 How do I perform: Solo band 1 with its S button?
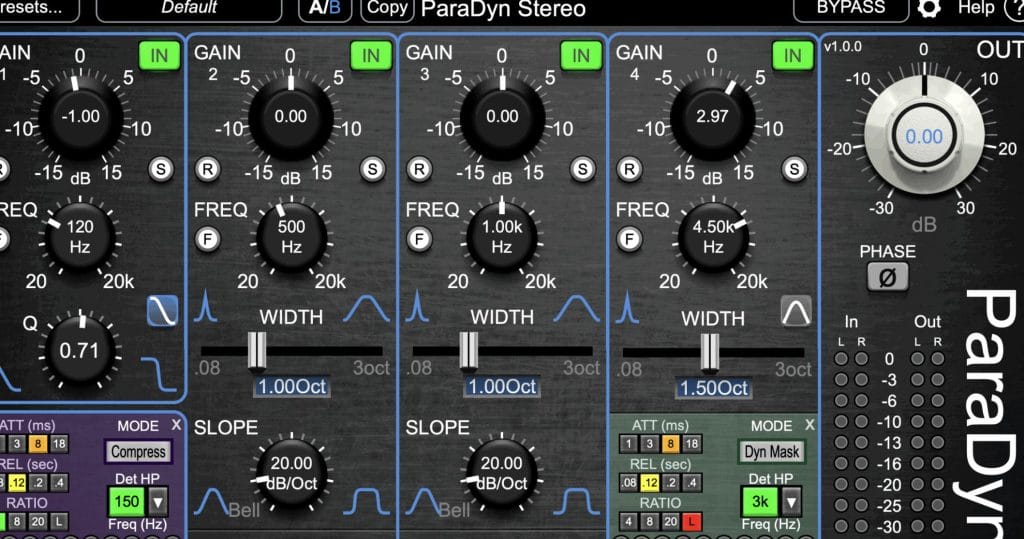click(160, 169)
